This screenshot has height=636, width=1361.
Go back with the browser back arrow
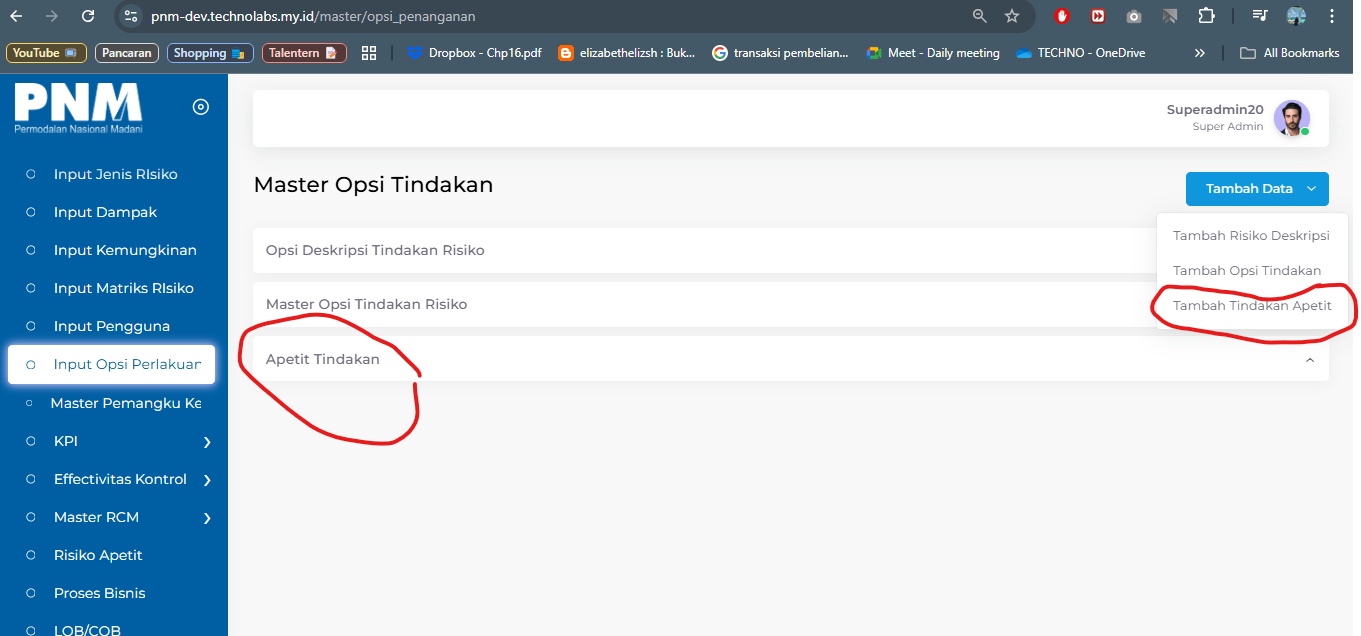point(16,16)
